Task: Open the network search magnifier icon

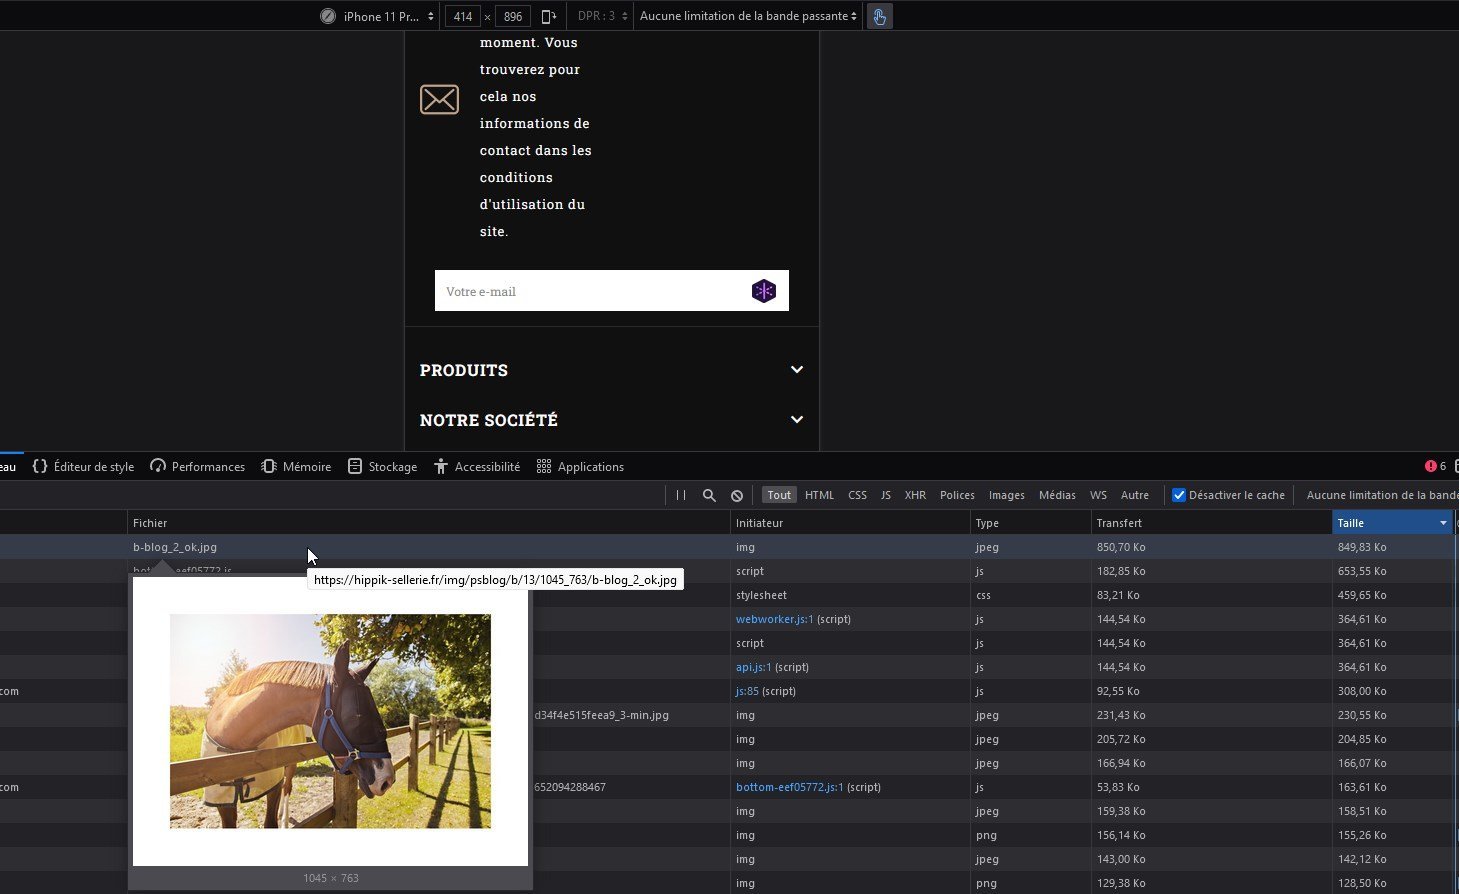Action: [709, 495]
